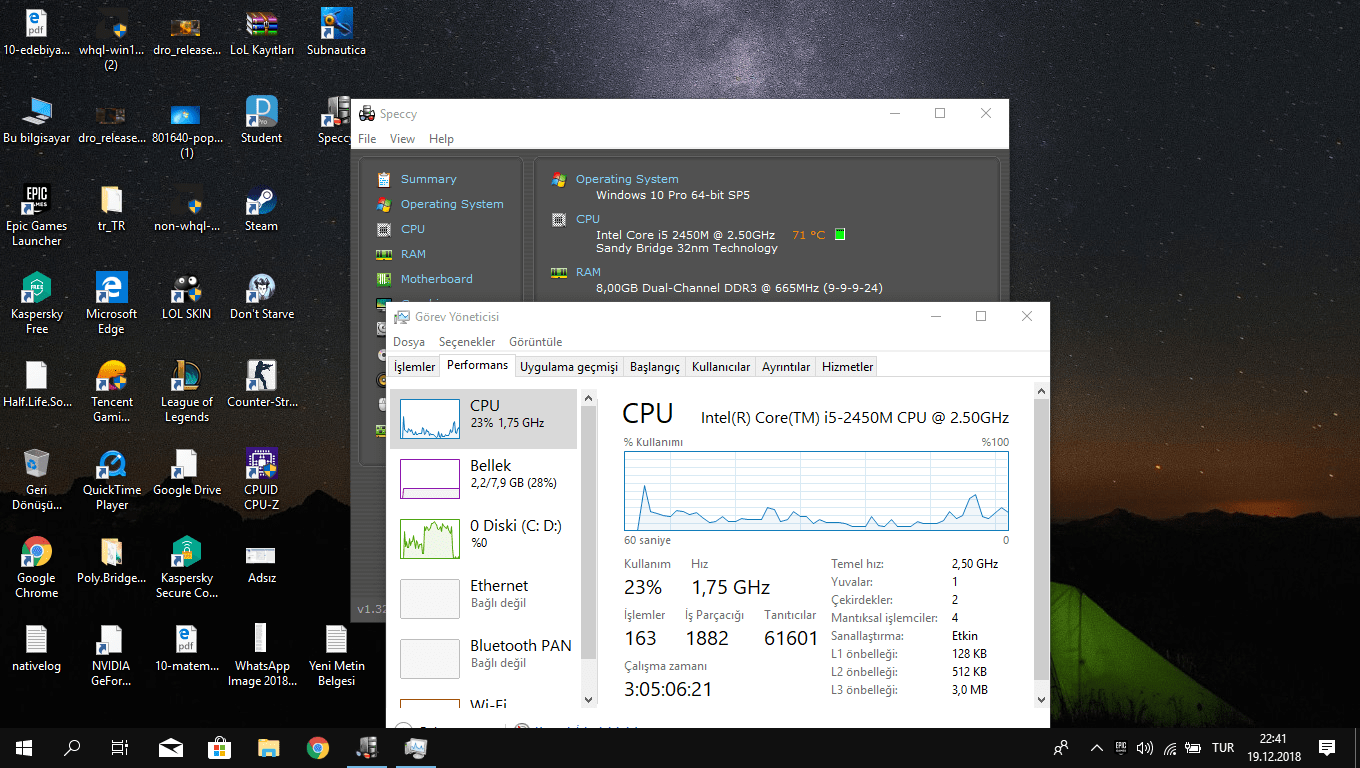Image resolution: width=1360 pixels, height=768 pixels.
Task: Open taskbar search
Action: click(72, 748)
